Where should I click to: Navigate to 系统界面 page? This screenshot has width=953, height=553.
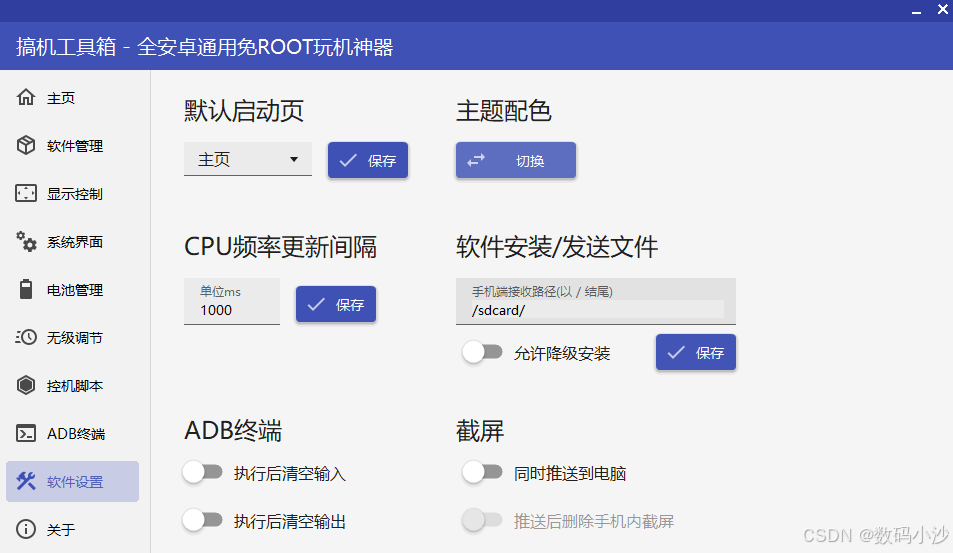72,241
